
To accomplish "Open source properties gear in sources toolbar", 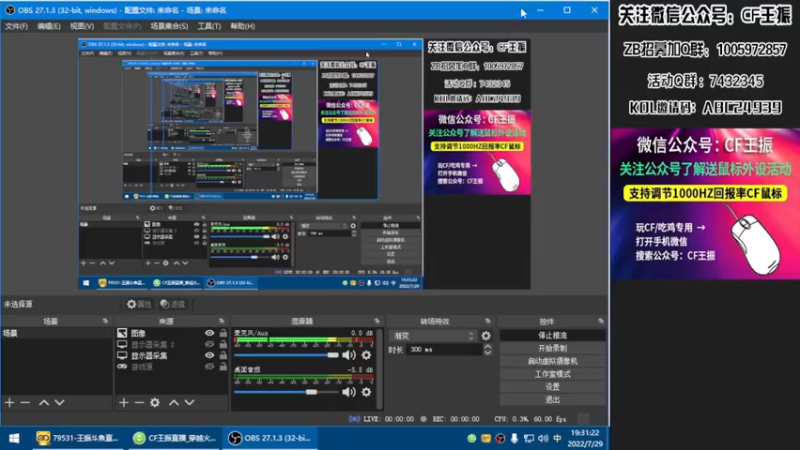I will [155, 403].
